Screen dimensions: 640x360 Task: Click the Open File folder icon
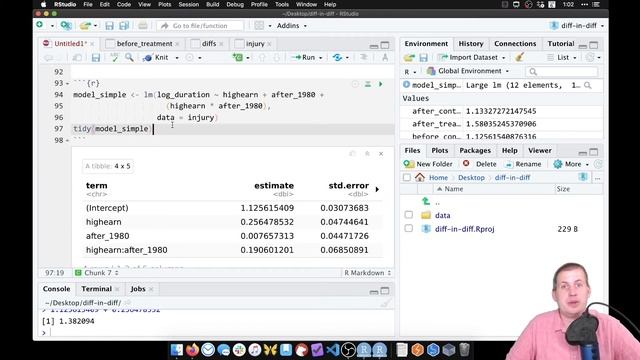85,25
